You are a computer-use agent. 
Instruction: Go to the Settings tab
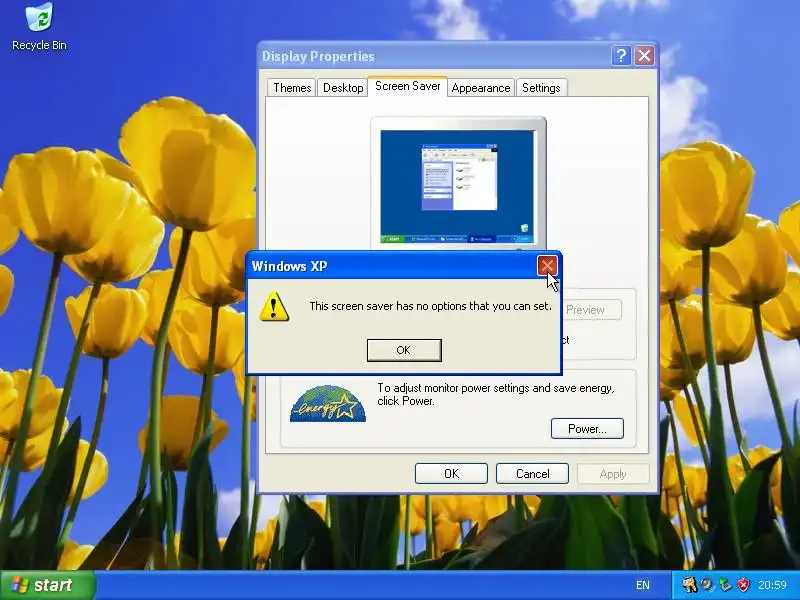[541, 88]
